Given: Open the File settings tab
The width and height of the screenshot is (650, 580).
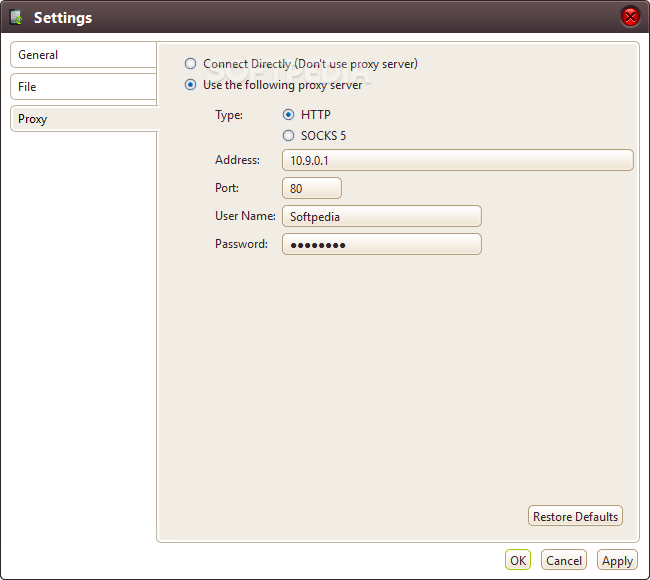Looking at the screenshot, I should 83,87.
